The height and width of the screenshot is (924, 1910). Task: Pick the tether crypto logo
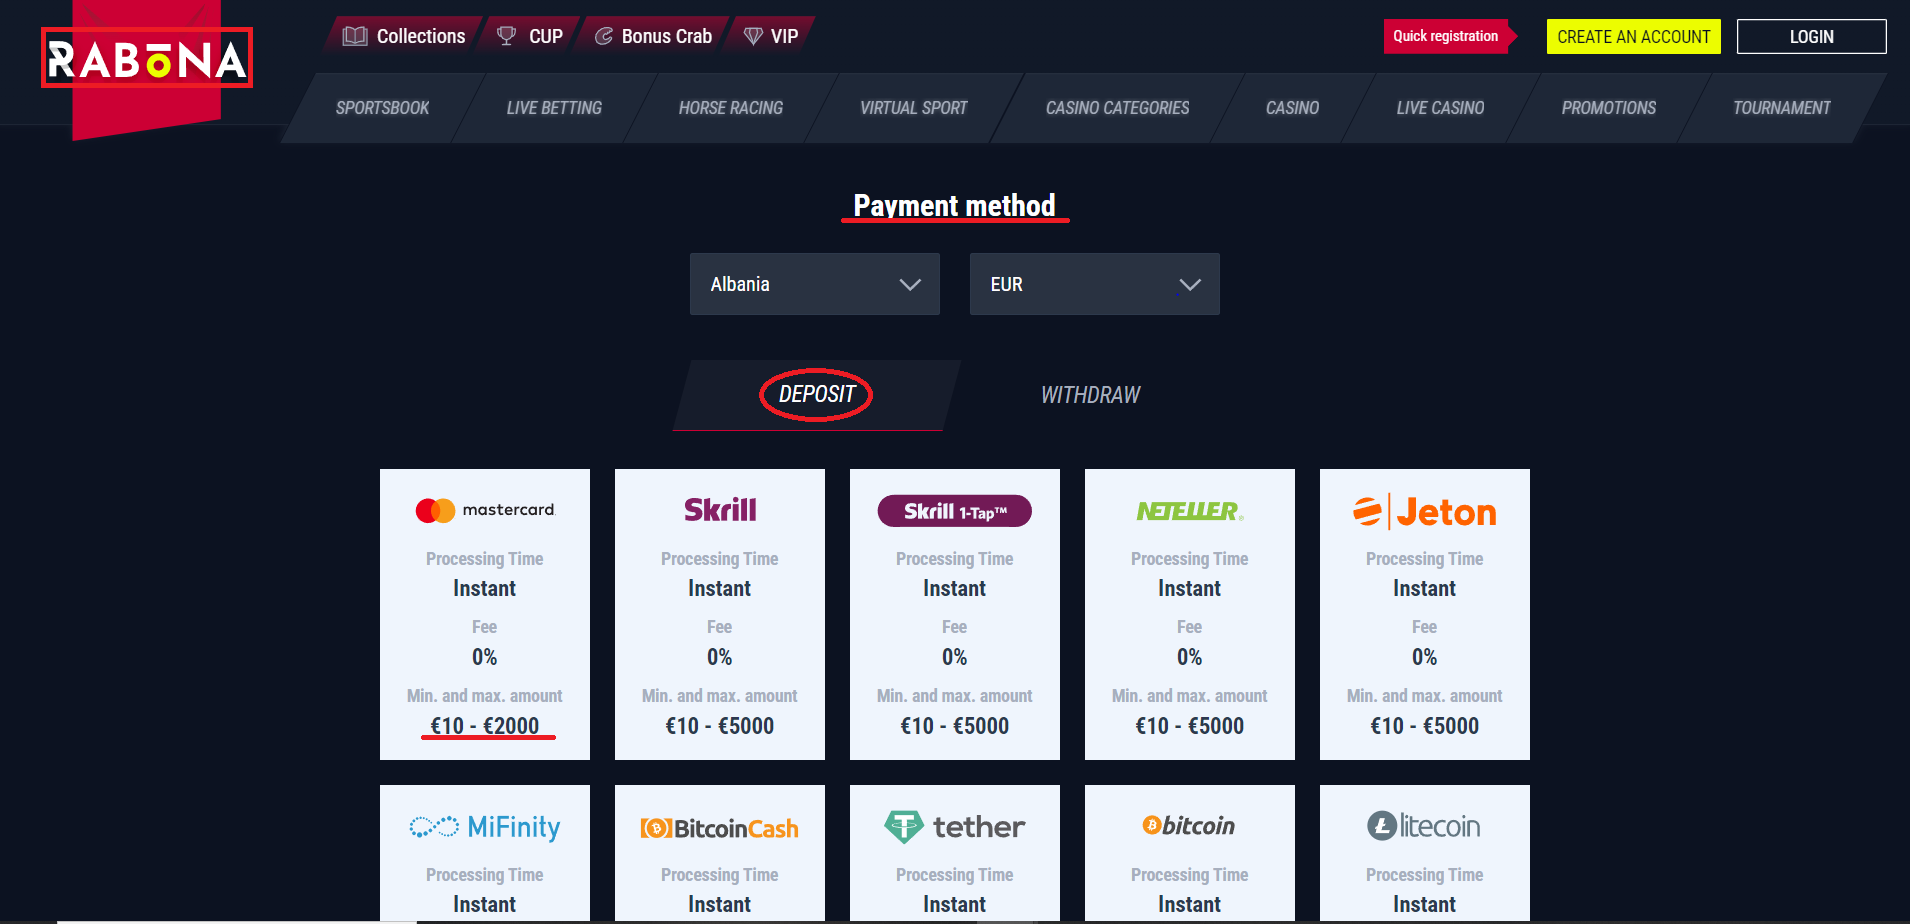(x=955, y=827)
